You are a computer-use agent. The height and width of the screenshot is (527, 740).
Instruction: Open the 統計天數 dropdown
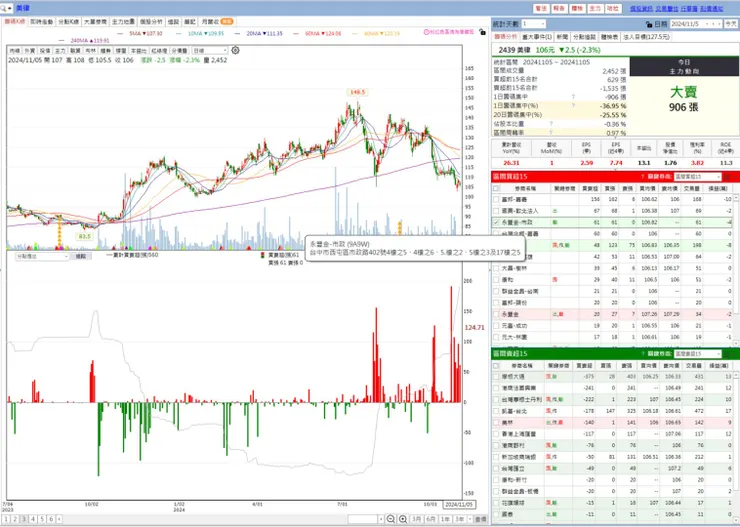pyautogui.click(x=534, y=24)
